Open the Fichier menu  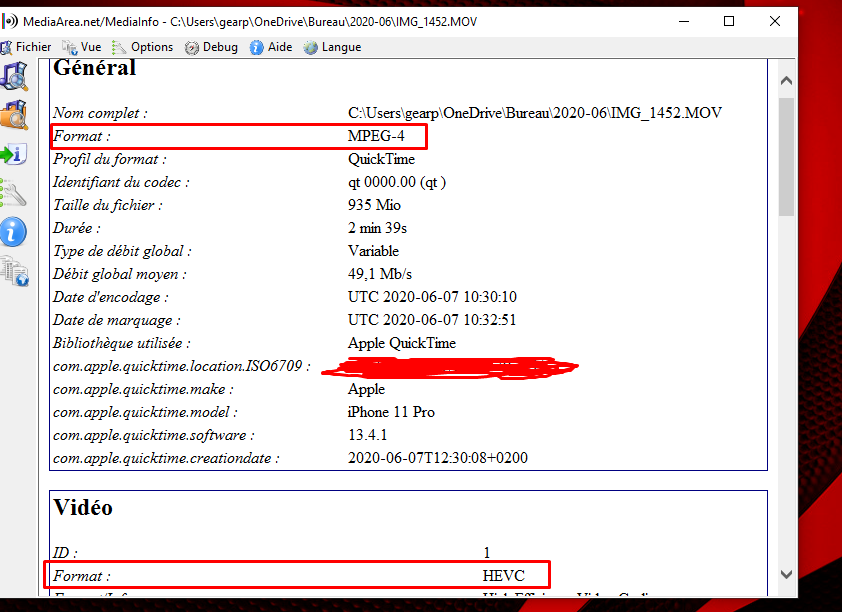coord(26,47)
